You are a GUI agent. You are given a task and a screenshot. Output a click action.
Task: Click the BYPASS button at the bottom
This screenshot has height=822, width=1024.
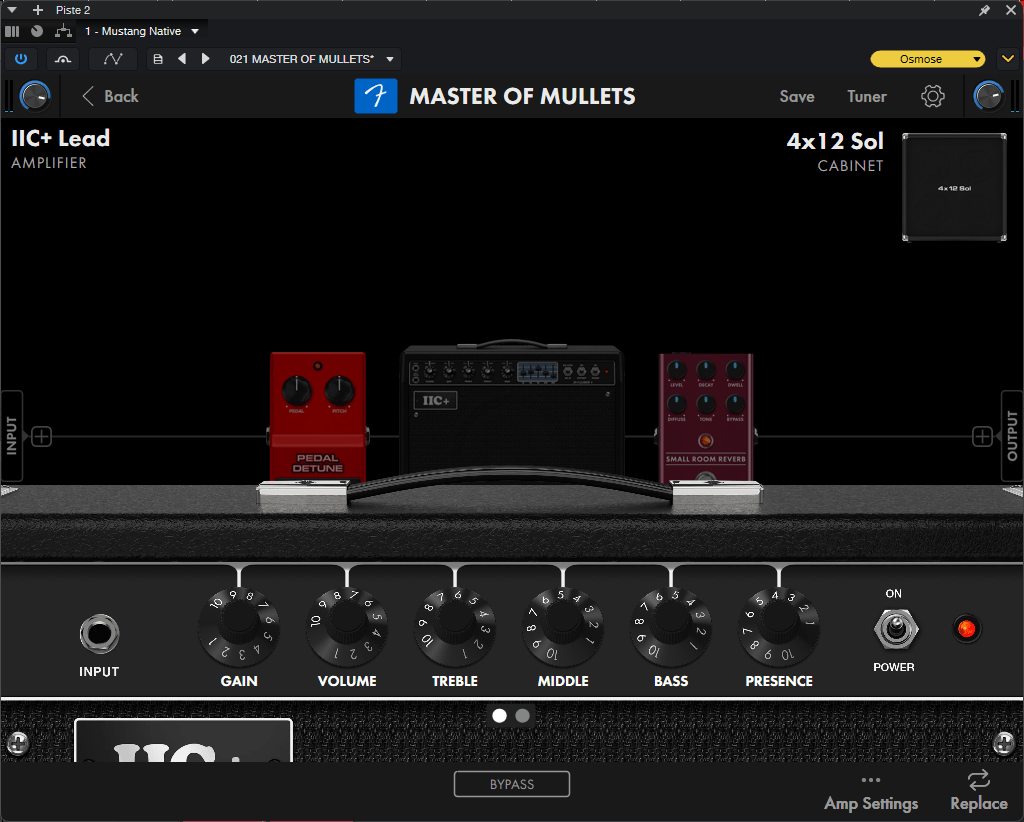click(x=511, y=784)
